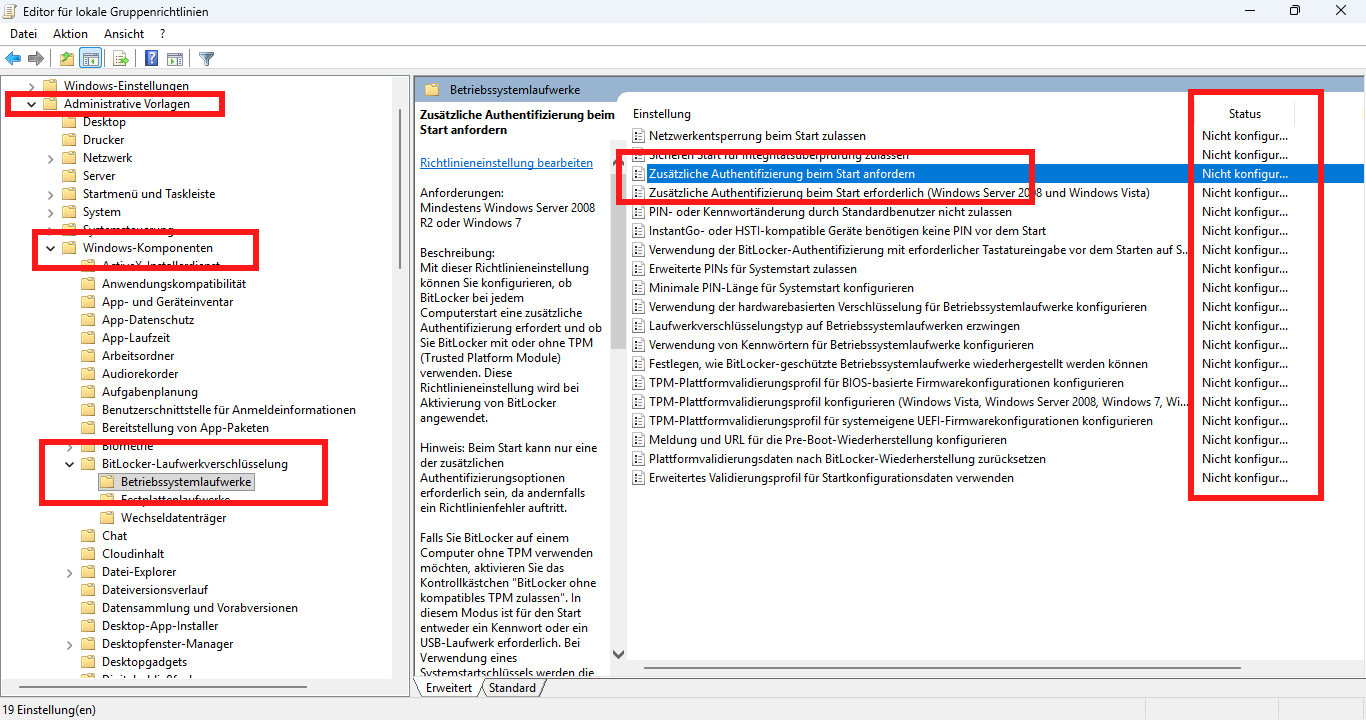The image size is (1366, 720).
Task: Select Datensammlung und Vorabversionen
Action: [x=200, y=608]
